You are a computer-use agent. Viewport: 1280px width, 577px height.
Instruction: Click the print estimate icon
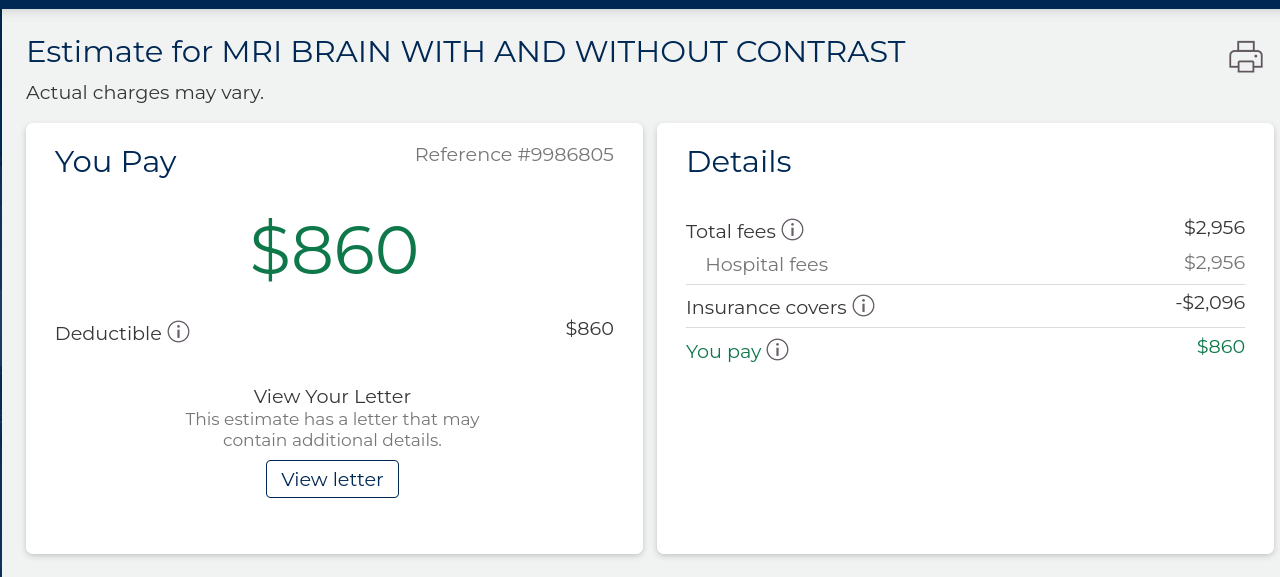pyautogui.click(x=1245, y=57)
